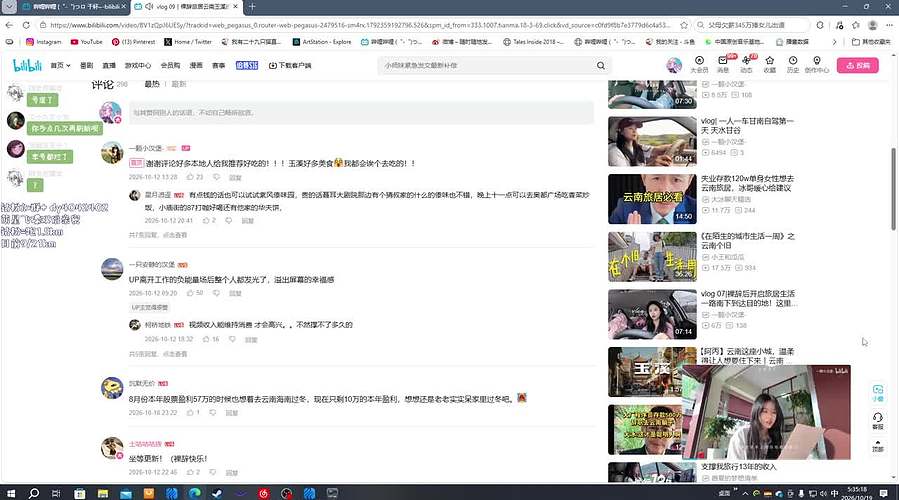The height and width of the screenshot is (500, 899).
Task: Click the floating mini video player
Action: (766, 412)
